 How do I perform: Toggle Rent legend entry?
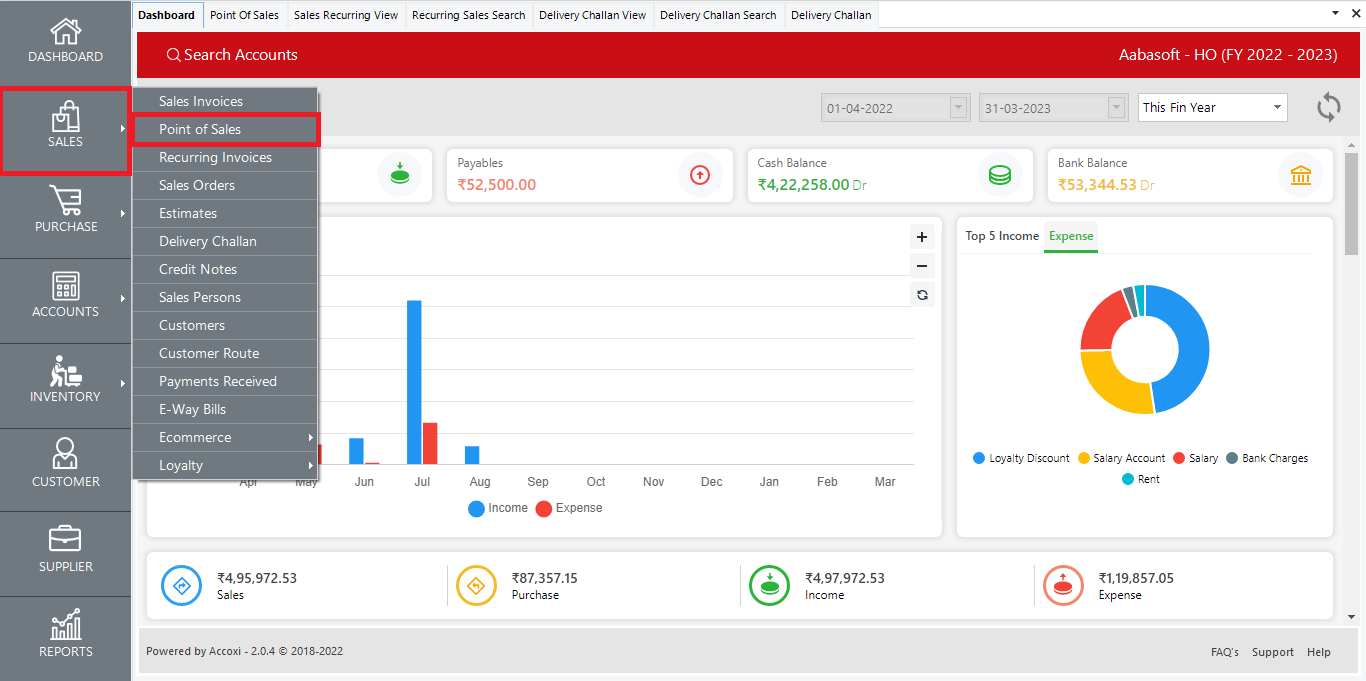(1141, 479)
